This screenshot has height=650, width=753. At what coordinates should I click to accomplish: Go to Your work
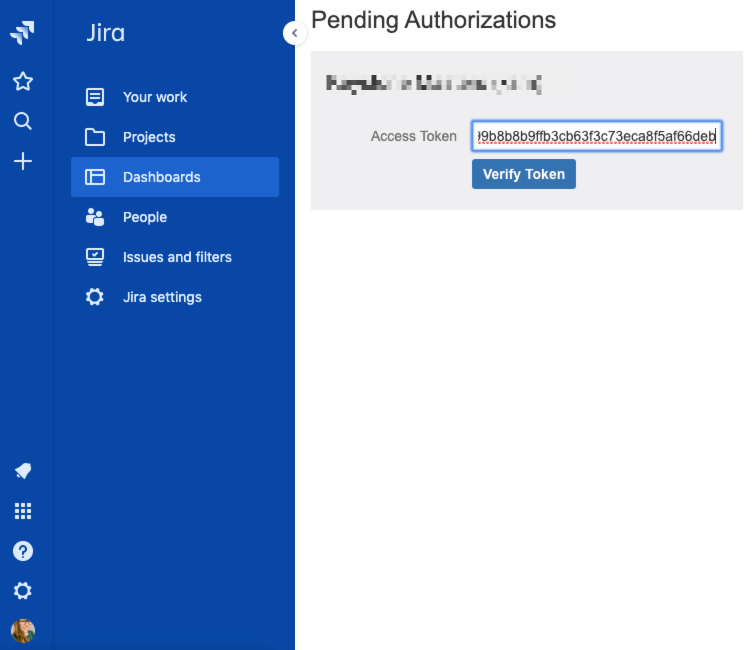[175, 97]
